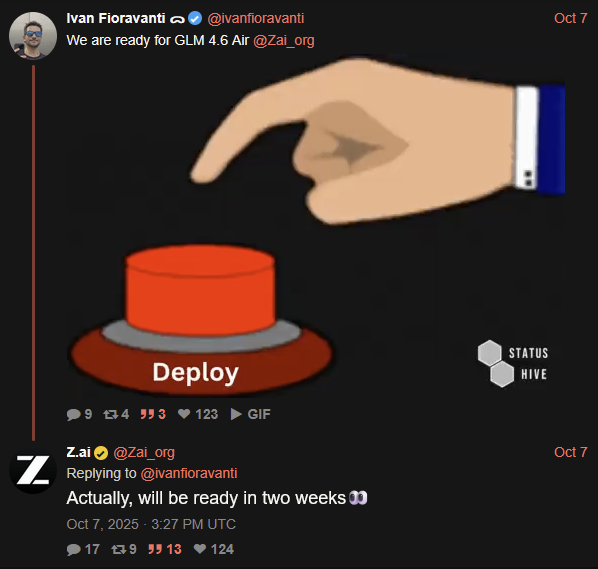Like the first tweet with 123 hearts

point(184,414)
